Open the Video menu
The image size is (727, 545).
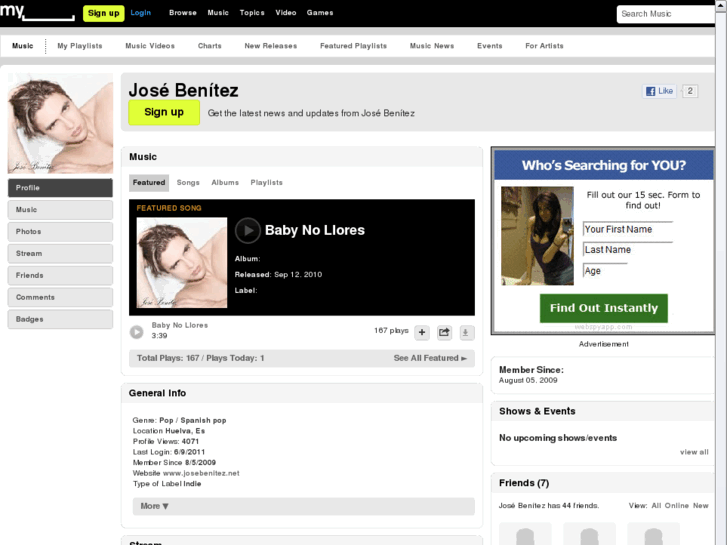pos(286,13)
